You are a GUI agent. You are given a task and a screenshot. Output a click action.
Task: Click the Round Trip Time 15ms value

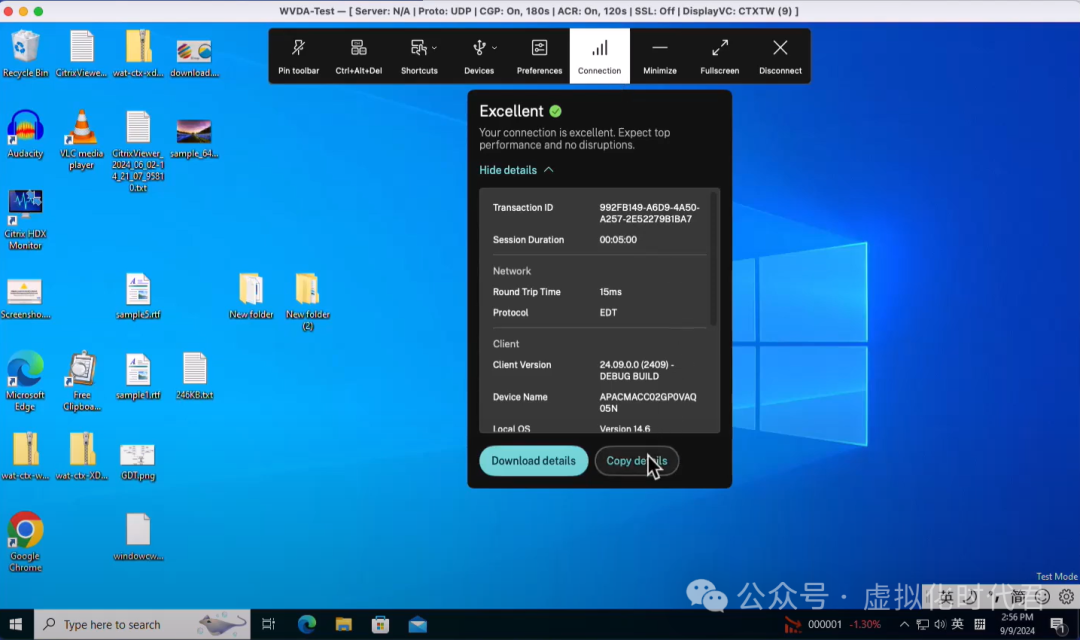coord(610,292)
